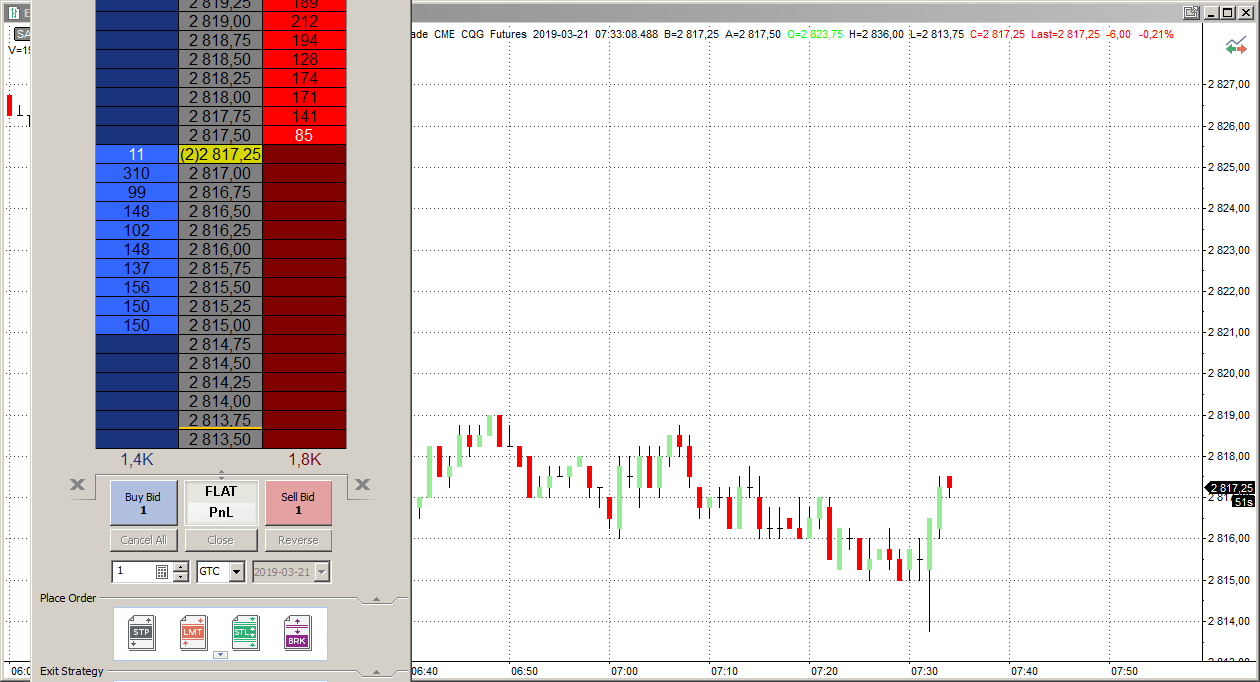
Task: Click ask size 212 at 2 819,00
Action: click(x=305, y=22)
